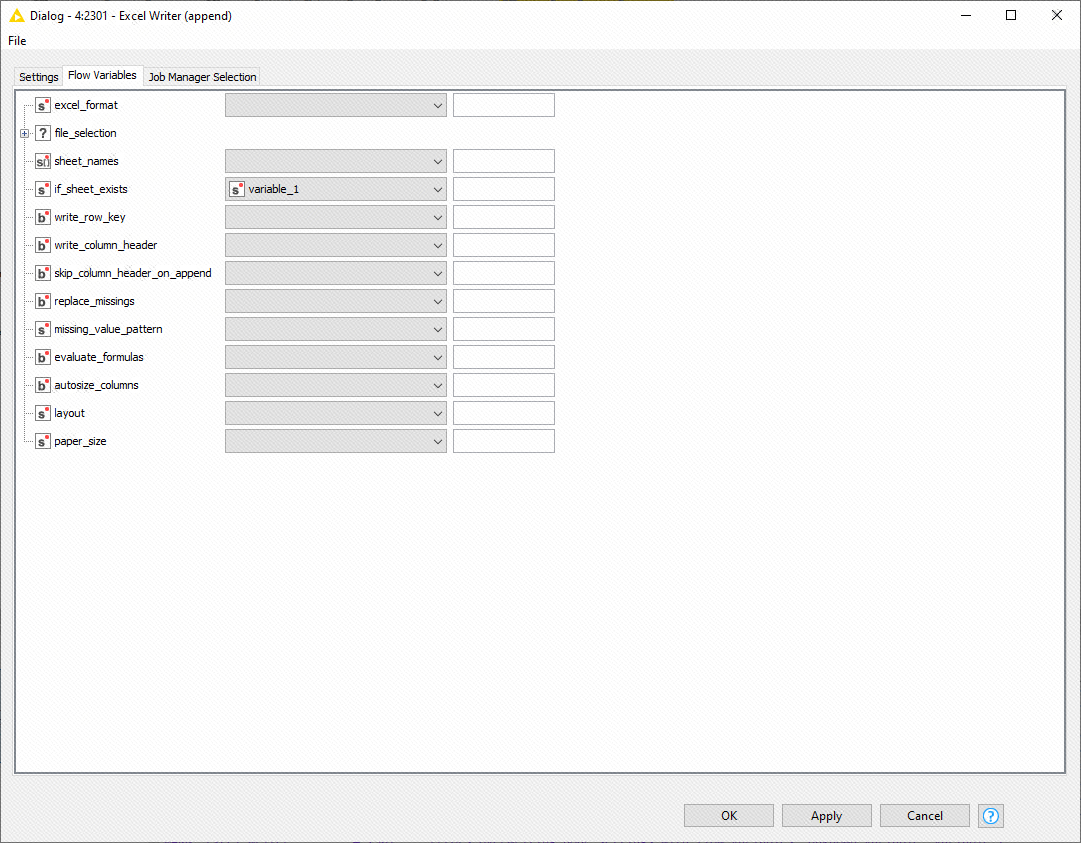Viewport: 1081px width, 843px height.
Task: Open the File menu
Action: (16, 41)
